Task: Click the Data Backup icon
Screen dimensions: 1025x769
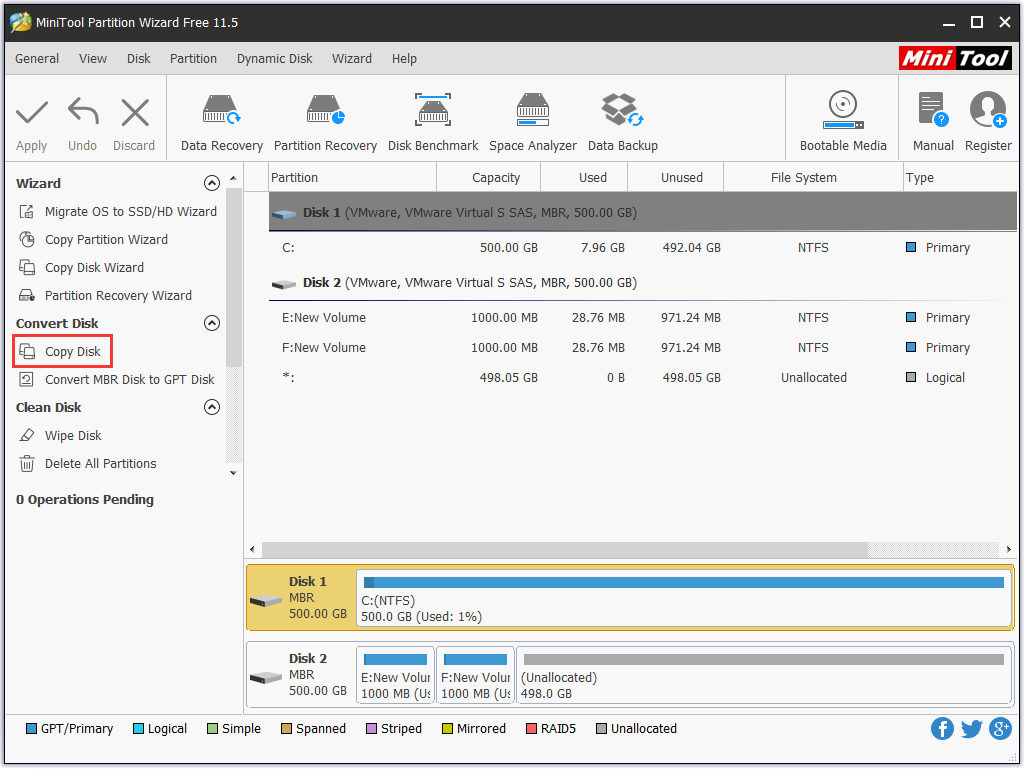Action: [622, 118]
